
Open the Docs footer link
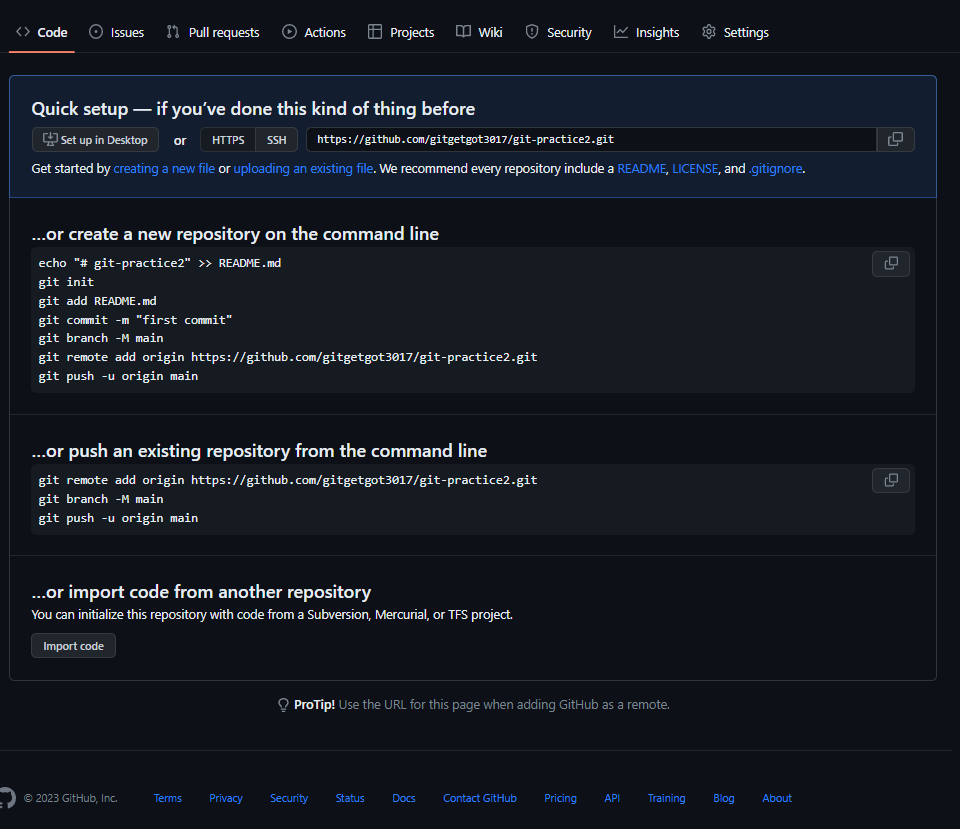tap(404, 798)
